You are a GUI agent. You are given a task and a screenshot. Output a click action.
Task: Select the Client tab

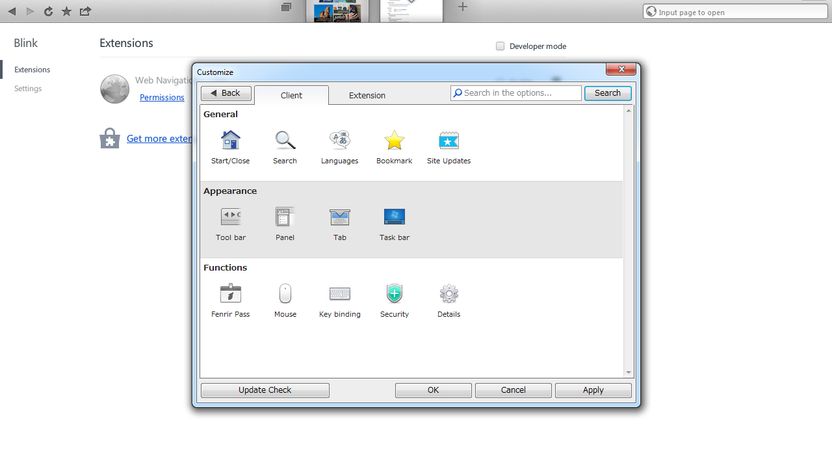coord(291,96)
